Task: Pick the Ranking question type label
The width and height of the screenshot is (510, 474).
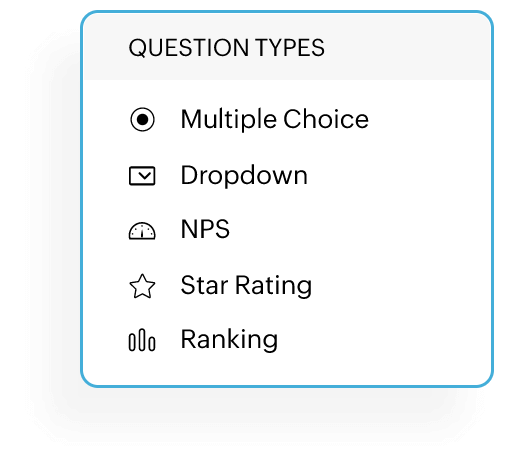Action: coord(229,340)
